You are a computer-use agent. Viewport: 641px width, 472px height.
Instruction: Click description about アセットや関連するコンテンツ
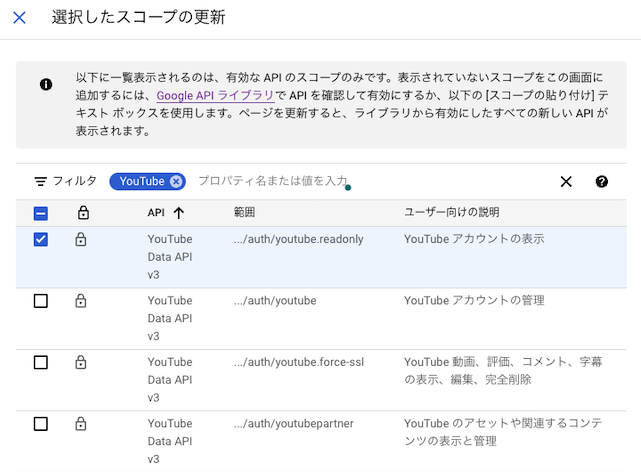point(503,432)
